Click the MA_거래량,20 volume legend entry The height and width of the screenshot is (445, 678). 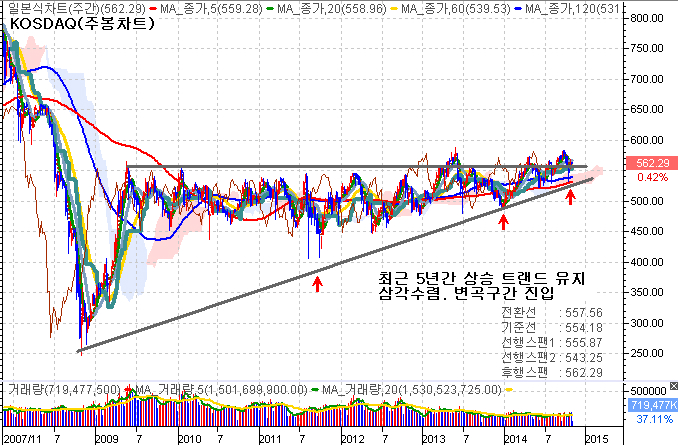point(410,388)
